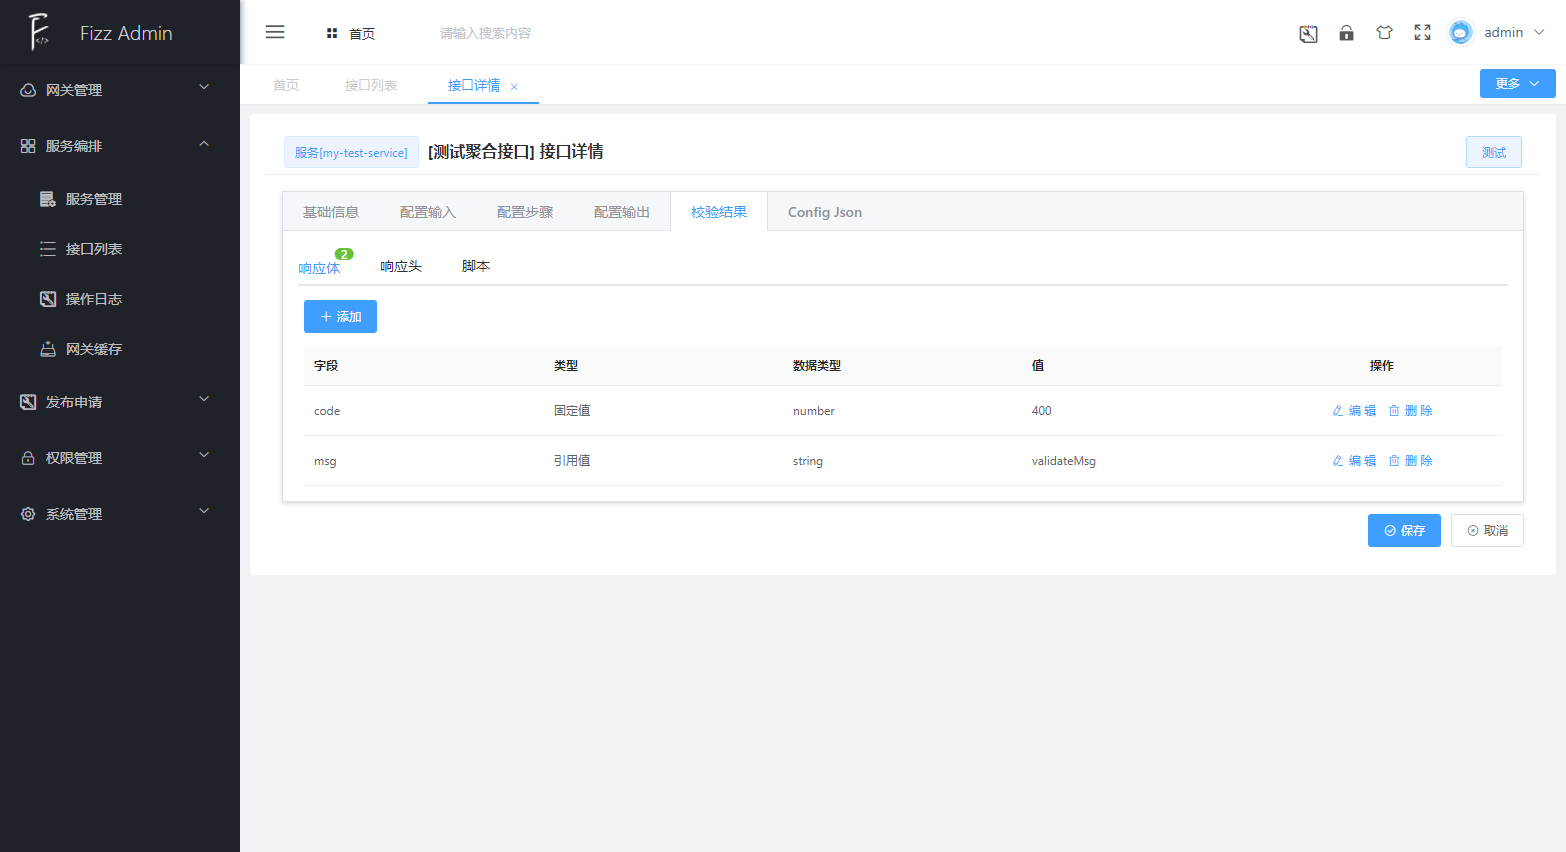Open 网关缓存 in the sidebar
The image size is (1566, 852).
pos(120,349)
